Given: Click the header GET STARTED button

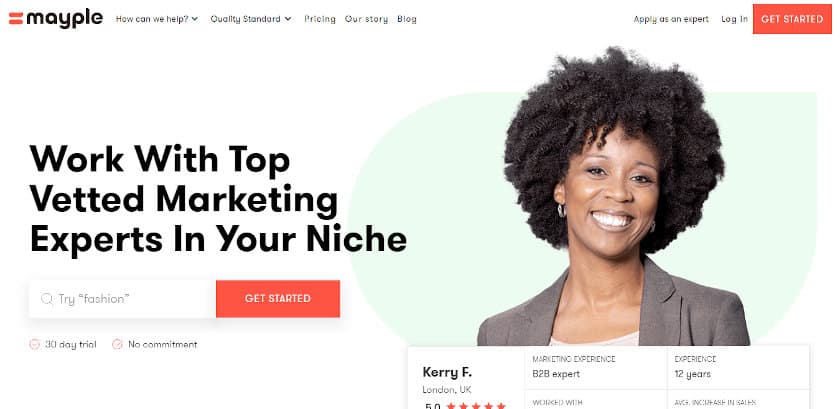Looking at the screenshot, I should [x=792, y=19].
